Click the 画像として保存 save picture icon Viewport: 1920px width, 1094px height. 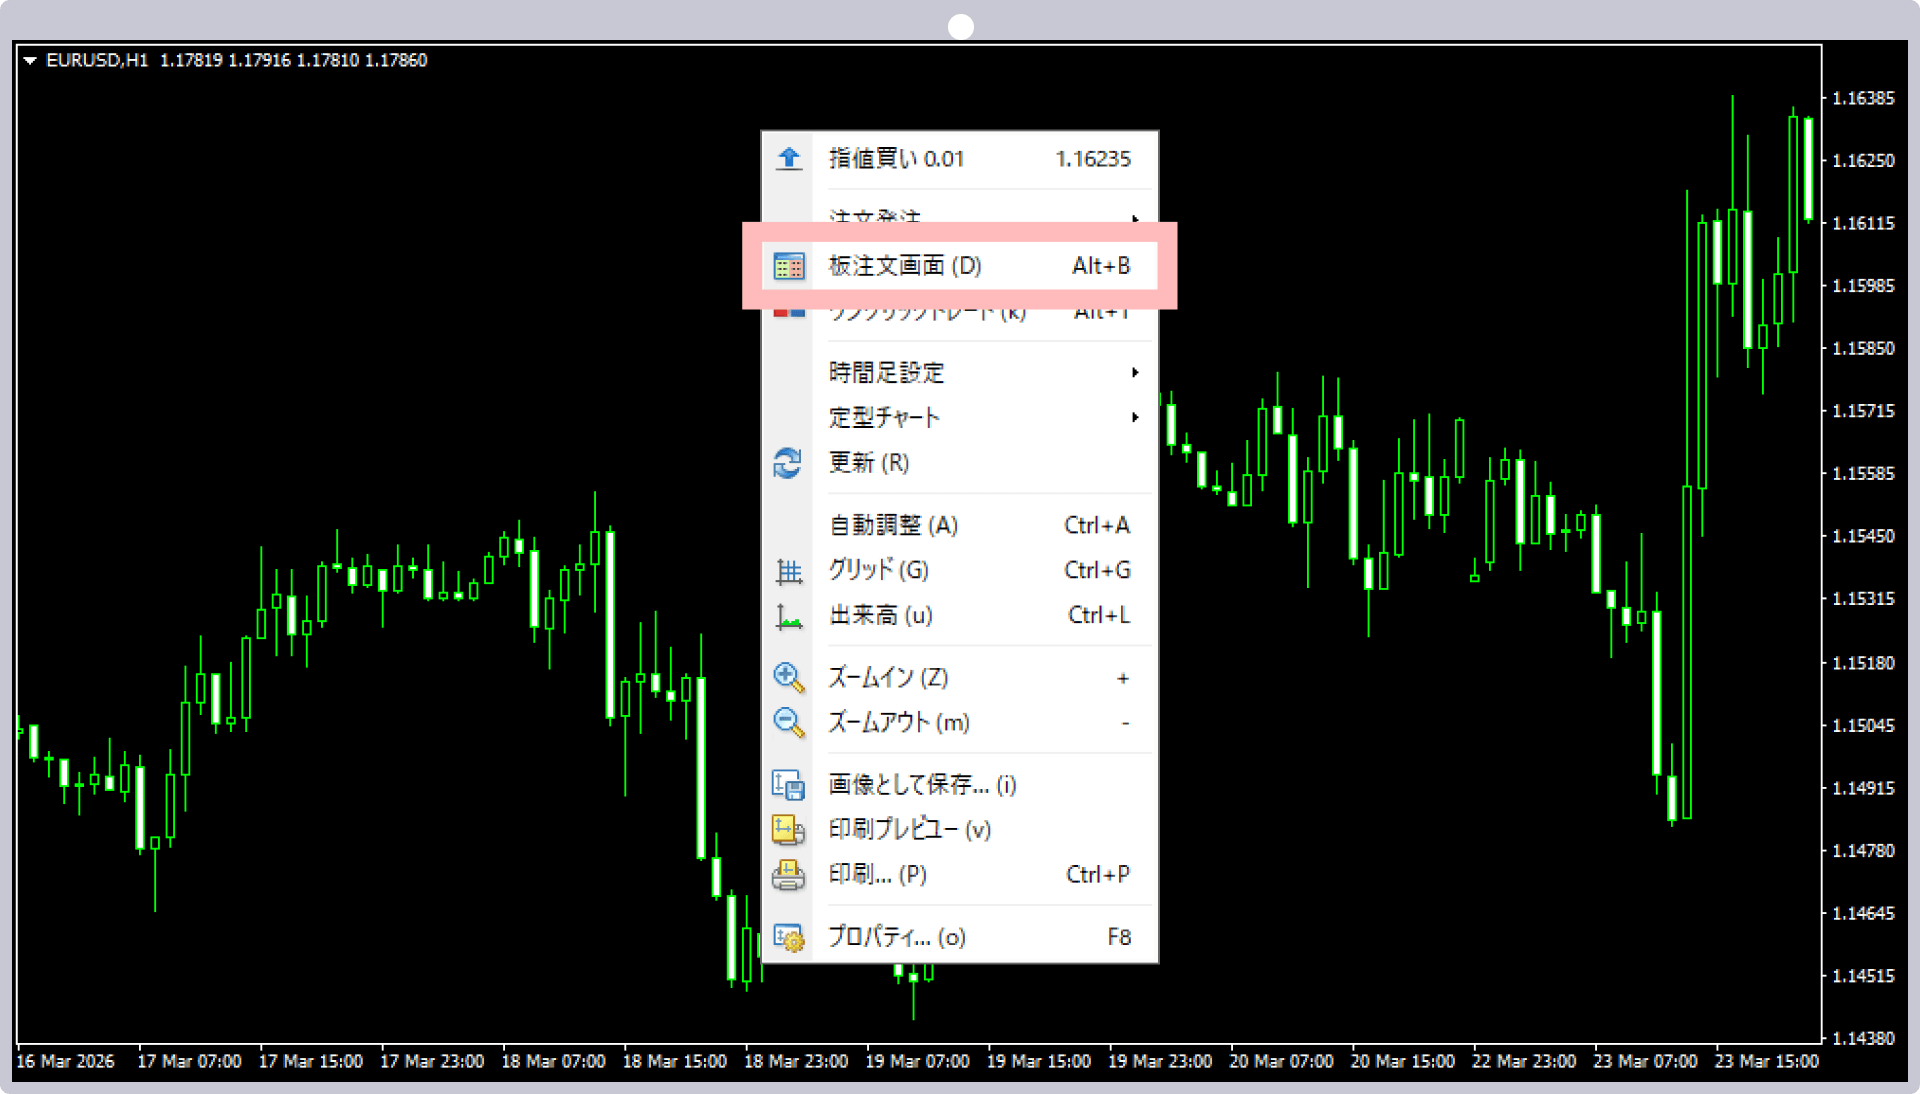coord(788,785)
